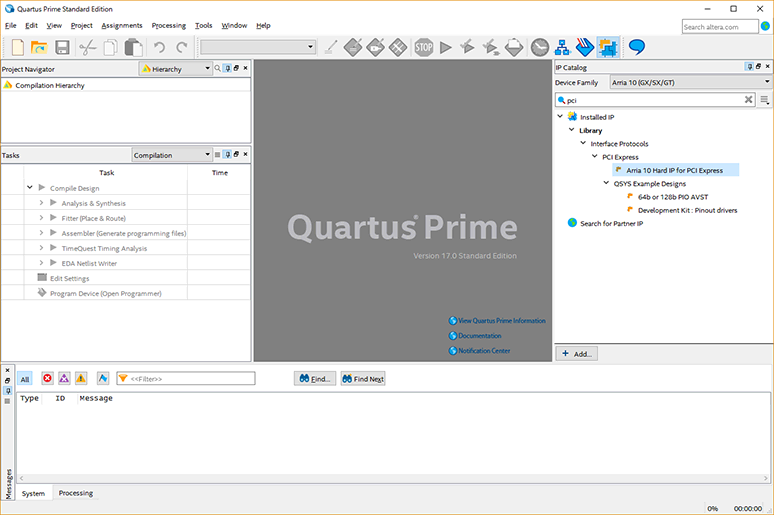The width and height of the screenshot is (774, 515).
Task: Toggle warning messages filter icon
Action: (81, 378)
